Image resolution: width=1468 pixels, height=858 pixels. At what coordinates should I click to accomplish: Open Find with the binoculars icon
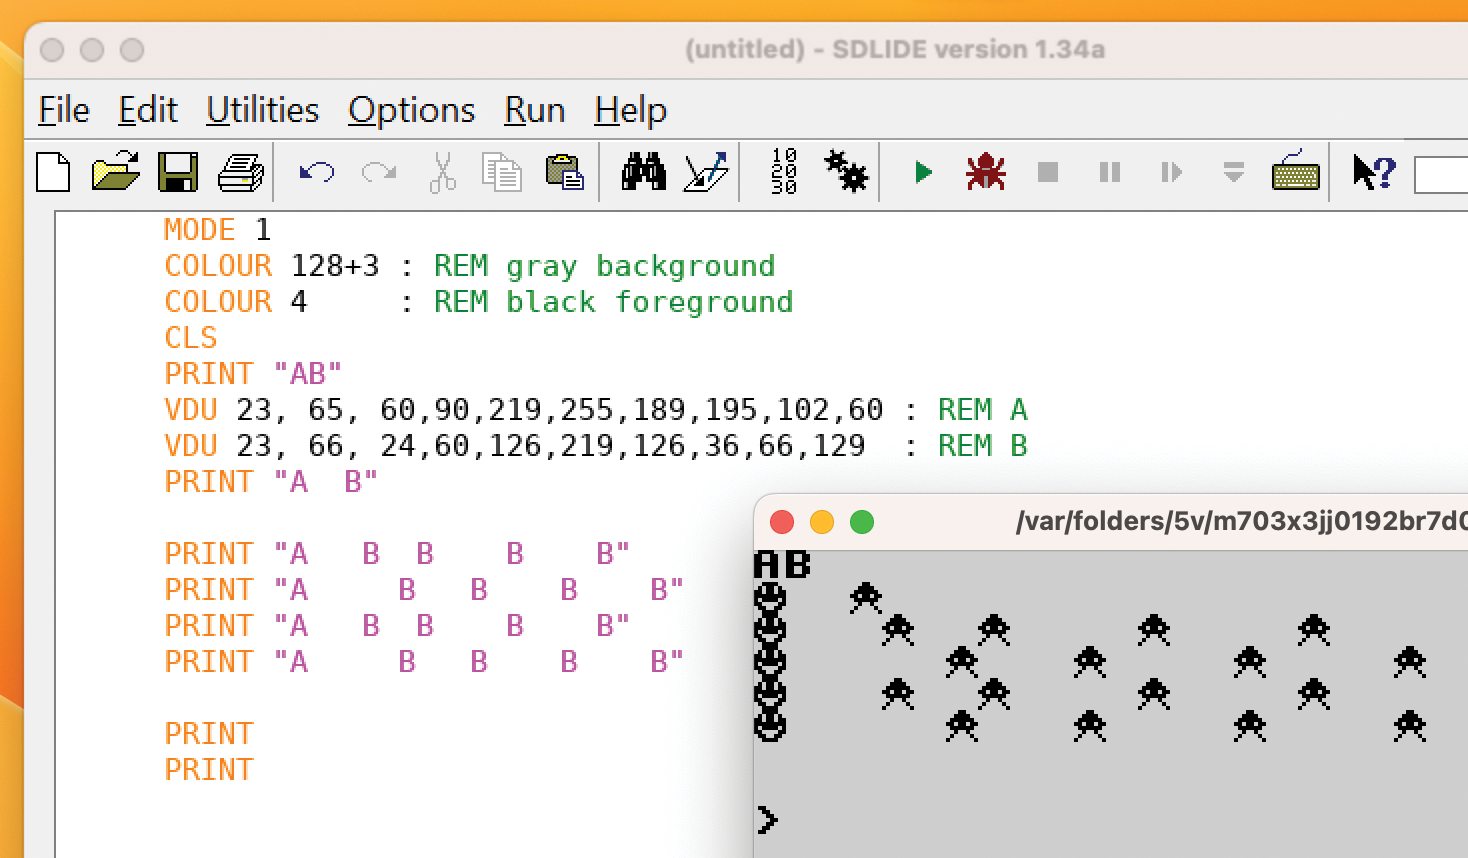tap(644, 172)
